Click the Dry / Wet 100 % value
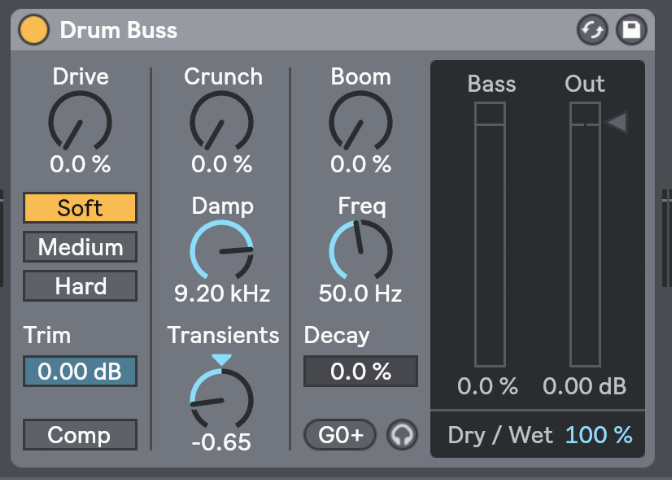672x480 pixels. [x=598, y=435]
